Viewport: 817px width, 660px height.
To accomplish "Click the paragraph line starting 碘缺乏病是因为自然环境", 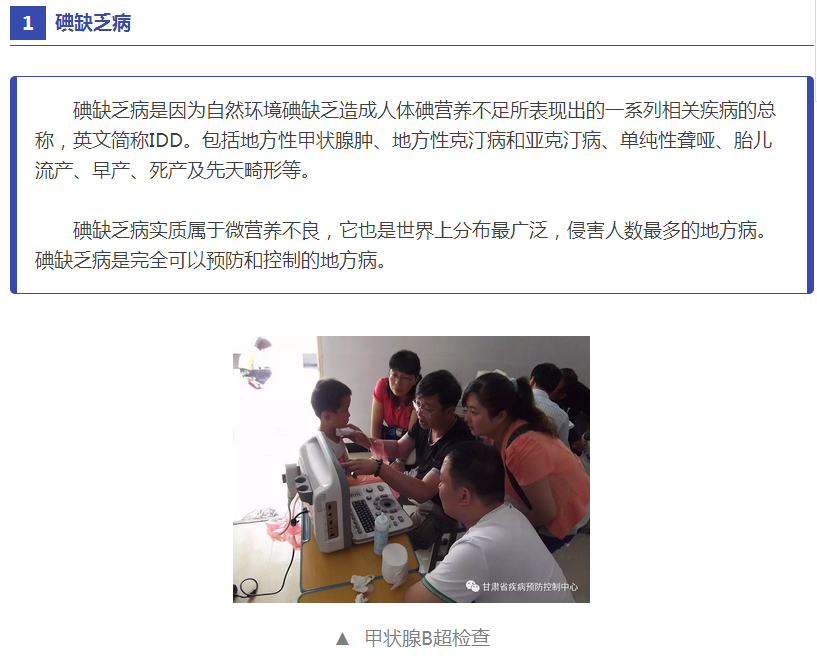I will click(x=424, y=110).
